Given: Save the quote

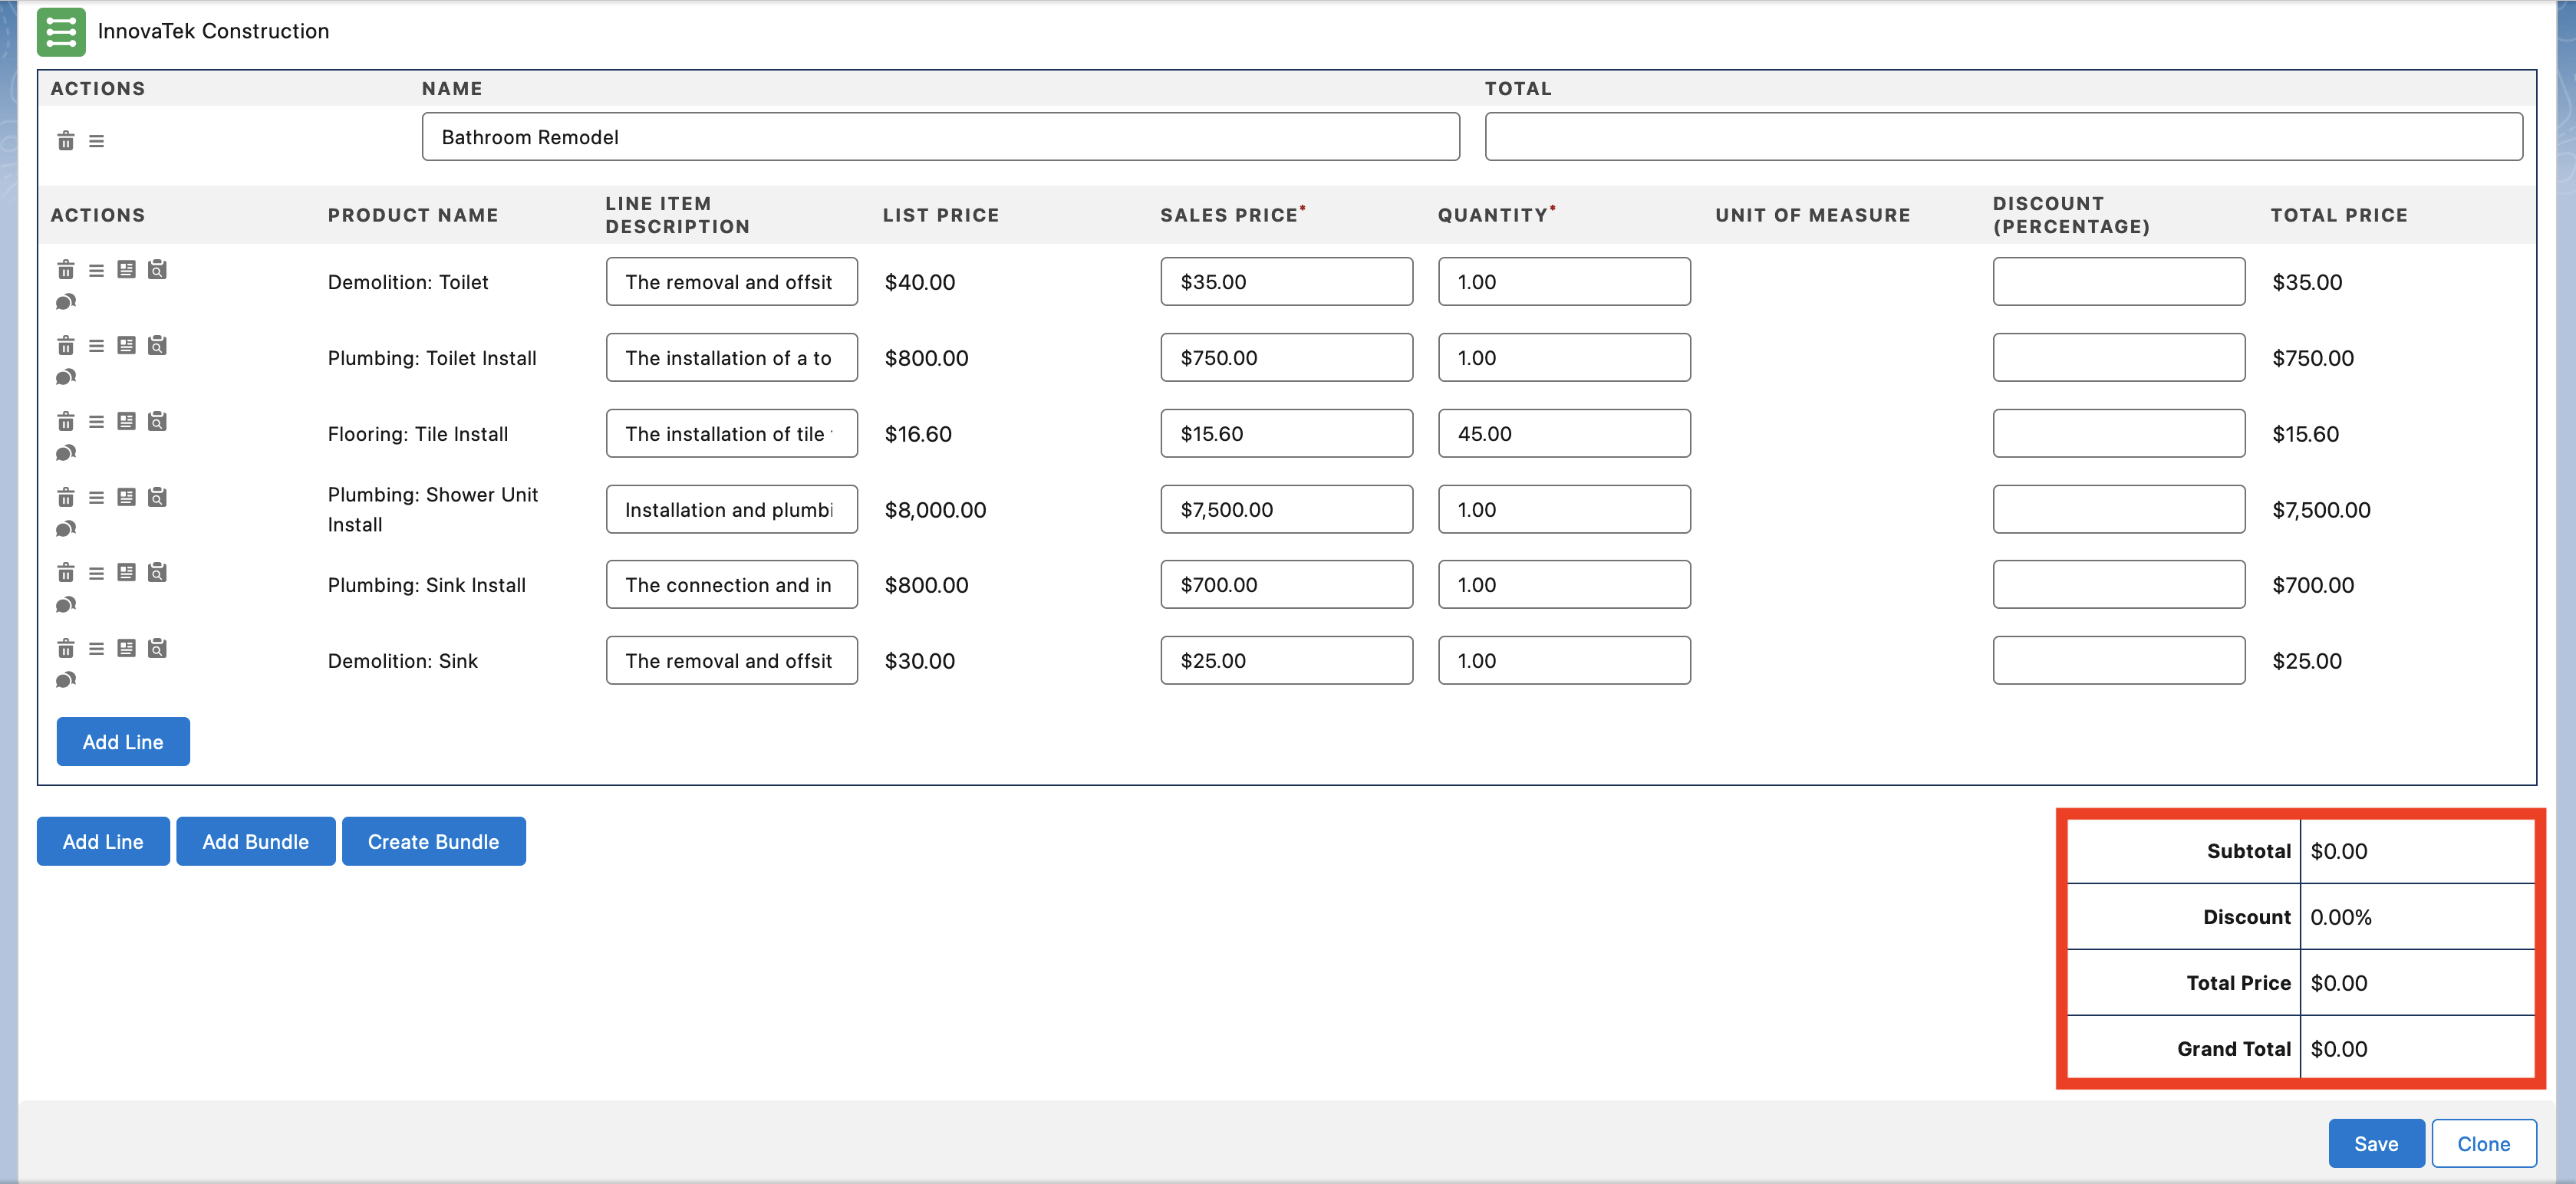Looking at the screenshot, I should [x=2375, y=1143].
